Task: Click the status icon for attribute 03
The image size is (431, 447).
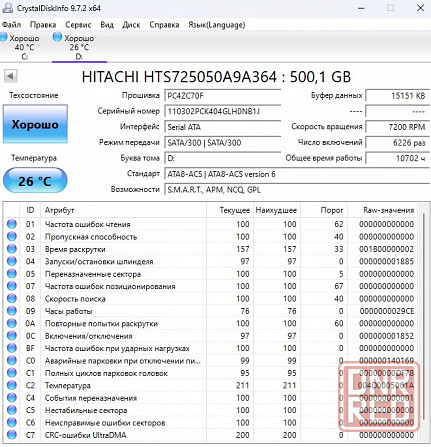Action: pyautogui.click(x=12, y=249)
